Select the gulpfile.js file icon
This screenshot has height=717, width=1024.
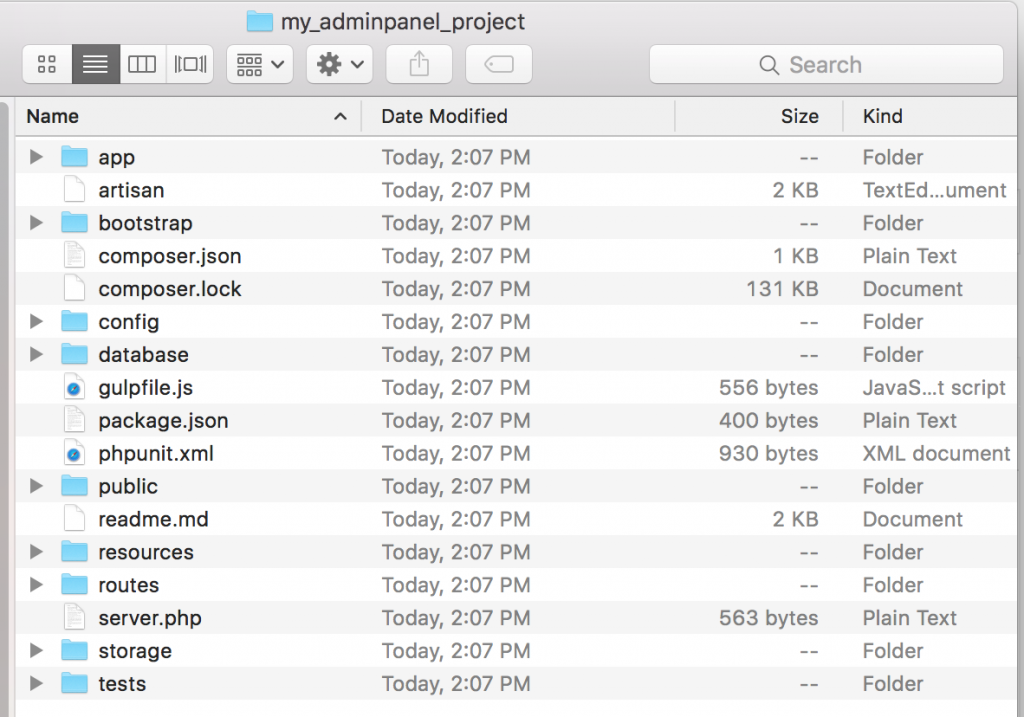tap(74, 387)
